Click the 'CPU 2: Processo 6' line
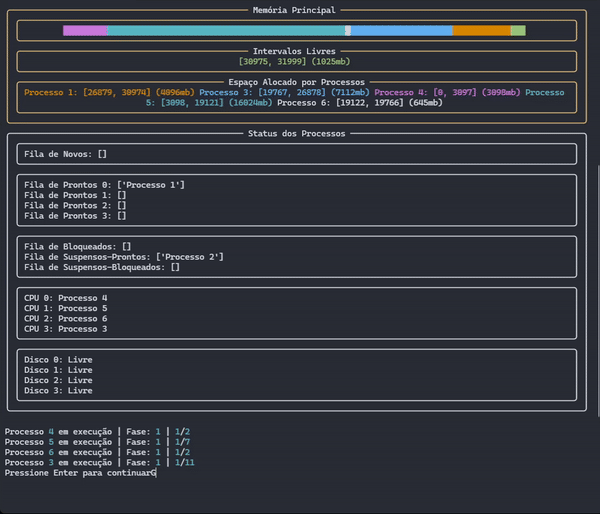 point(66,319)
